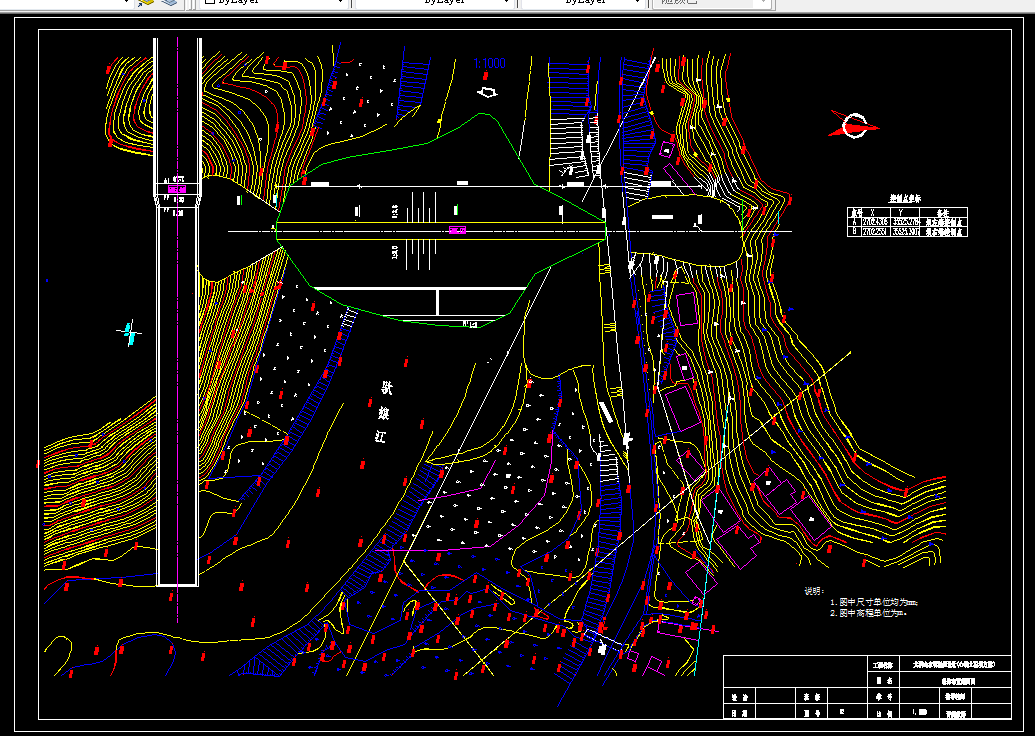Open the first ByLayer color dropdown
The height and width of the screenshot is (736, 1035).
coord(273,3)
